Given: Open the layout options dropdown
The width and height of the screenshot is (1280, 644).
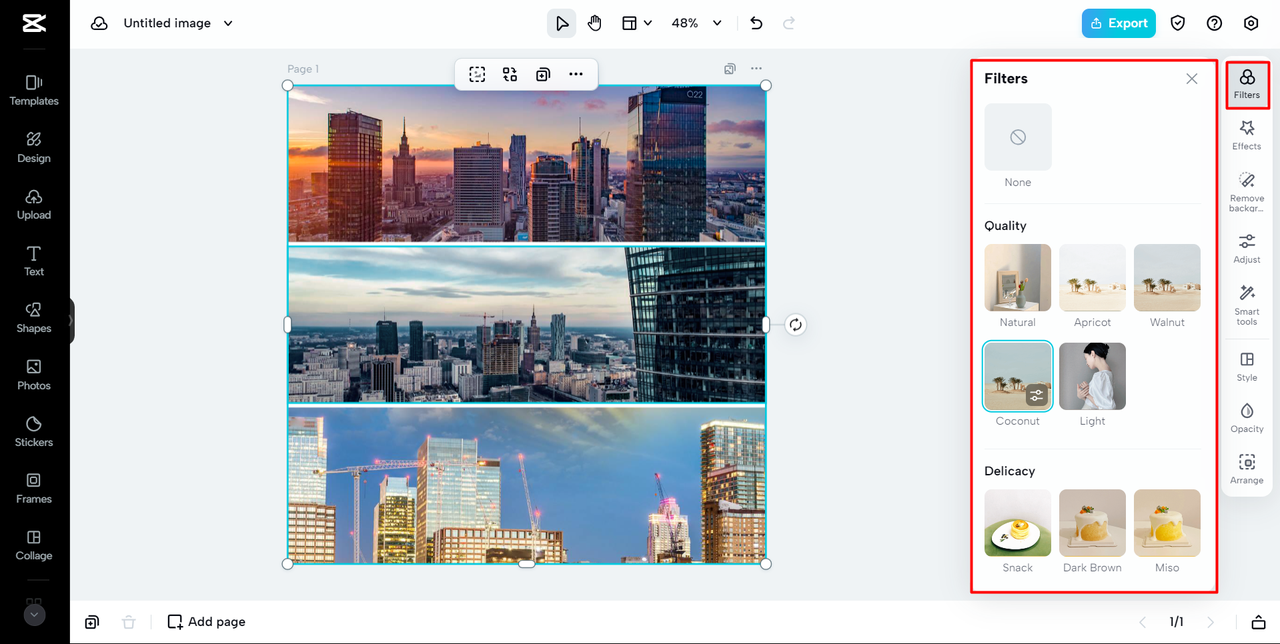Looking at the screenshot, I should click(x=637, y=23).
